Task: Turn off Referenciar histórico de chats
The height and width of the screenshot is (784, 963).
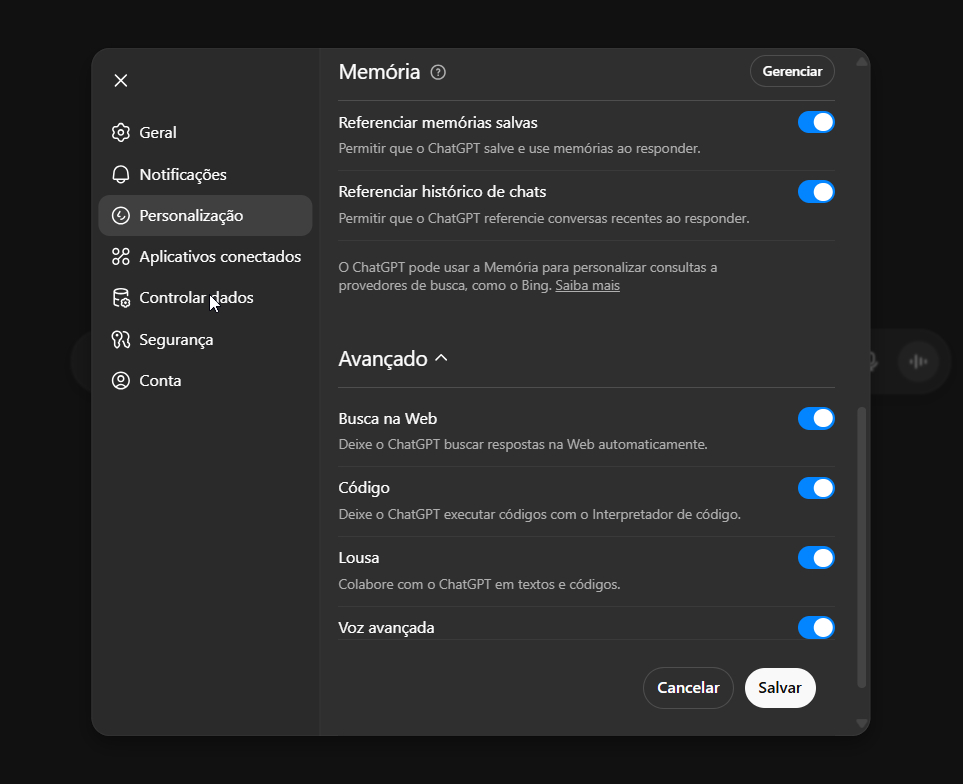Action: [816, 191]
